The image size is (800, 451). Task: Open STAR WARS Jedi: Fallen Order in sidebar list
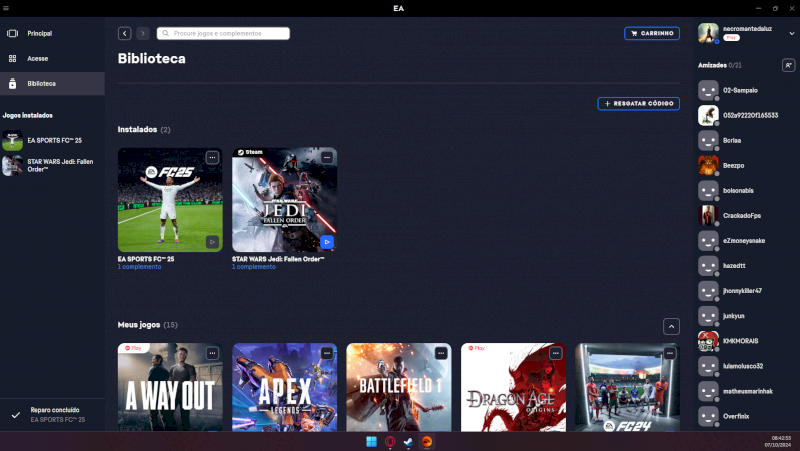[52, 165]
